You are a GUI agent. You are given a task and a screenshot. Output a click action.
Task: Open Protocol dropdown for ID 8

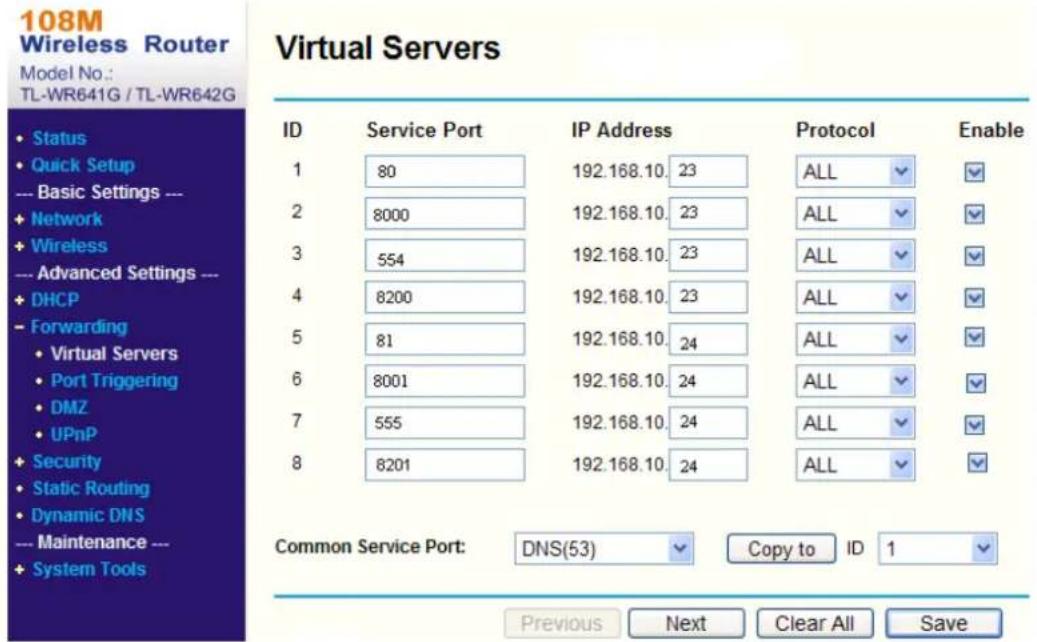pos(855,465)
